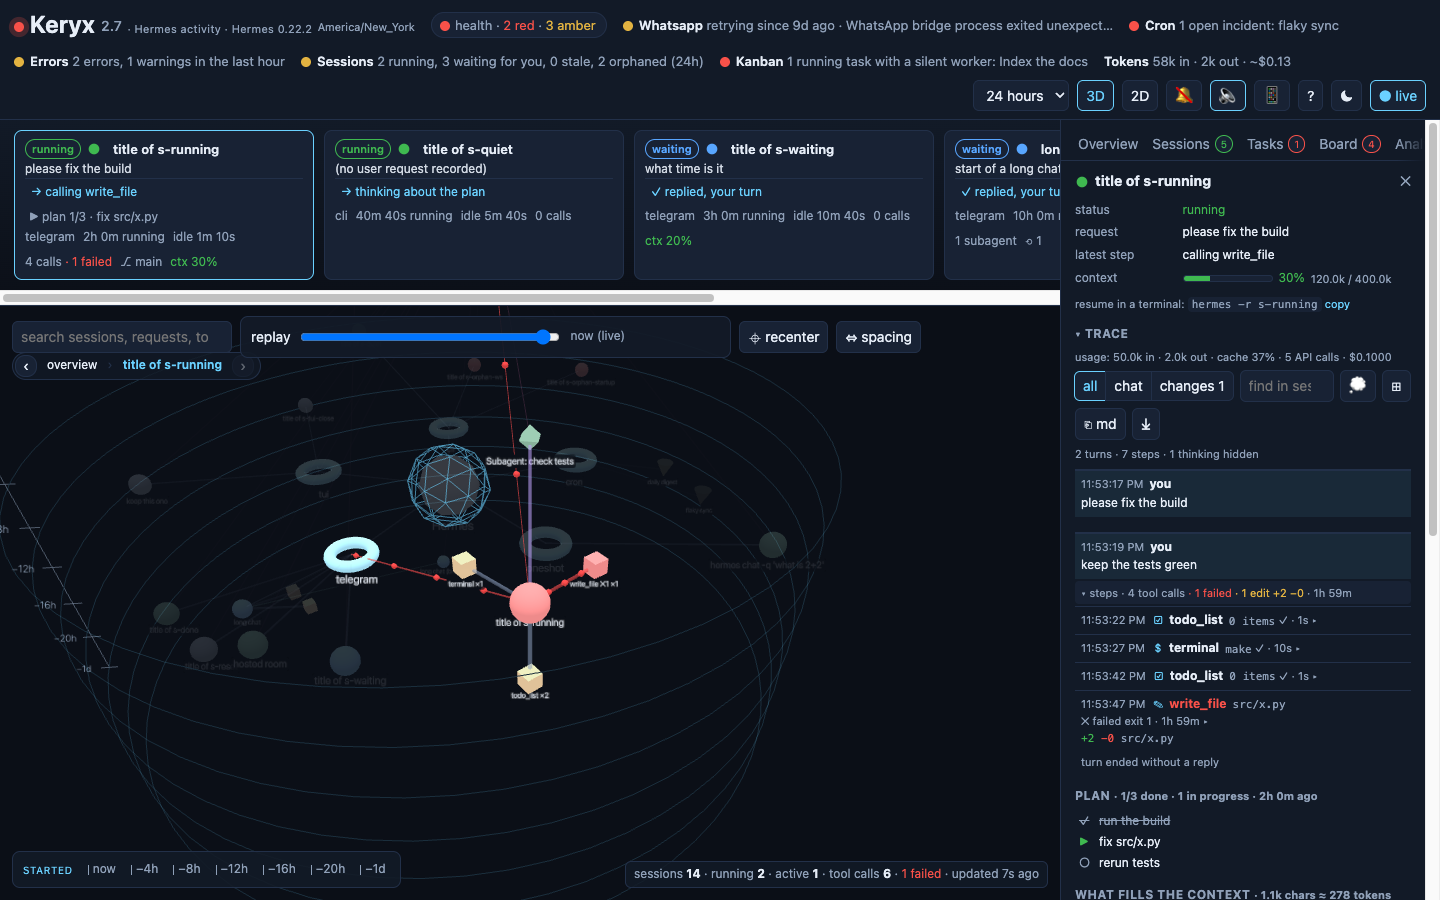
Task: Adjust the replay slider handle
Action: pyautogui.click(x=543, y=337)
